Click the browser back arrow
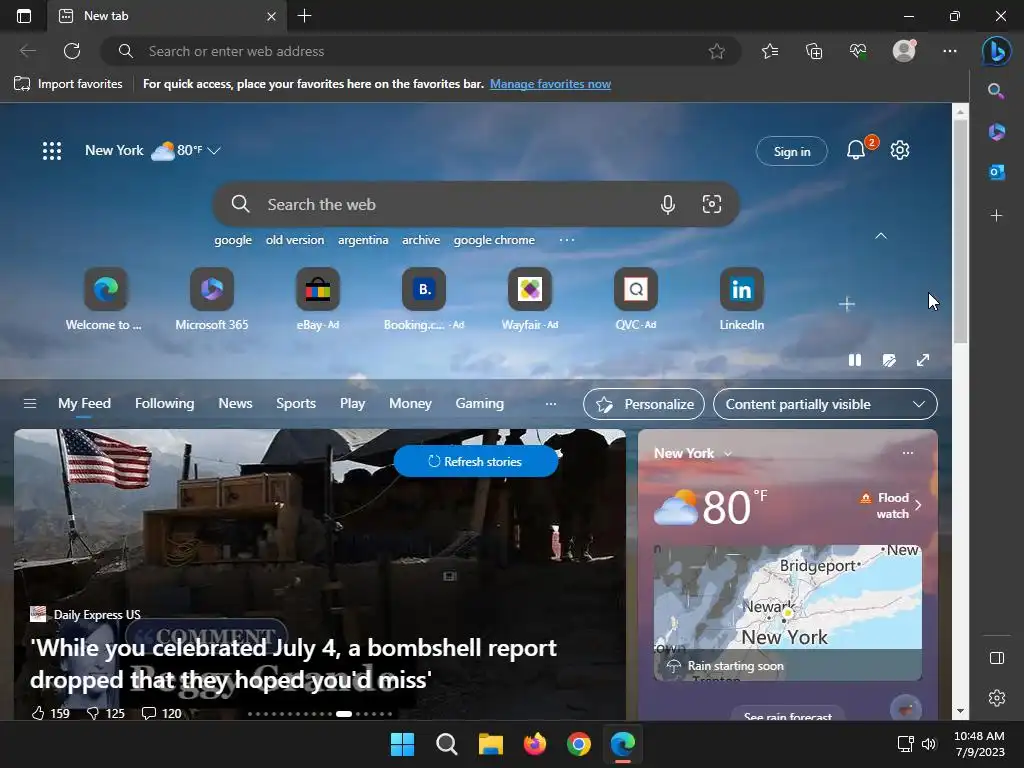Image resolution: width=1024 pixels, height=768 pixels. [x=27, y=51]
